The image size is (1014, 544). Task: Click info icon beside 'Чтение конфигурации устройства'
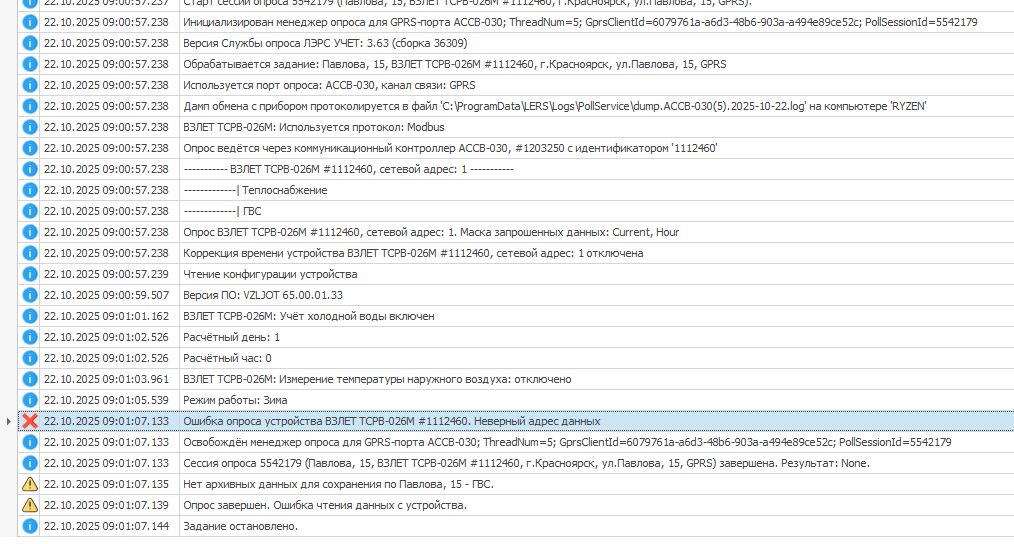30,274
